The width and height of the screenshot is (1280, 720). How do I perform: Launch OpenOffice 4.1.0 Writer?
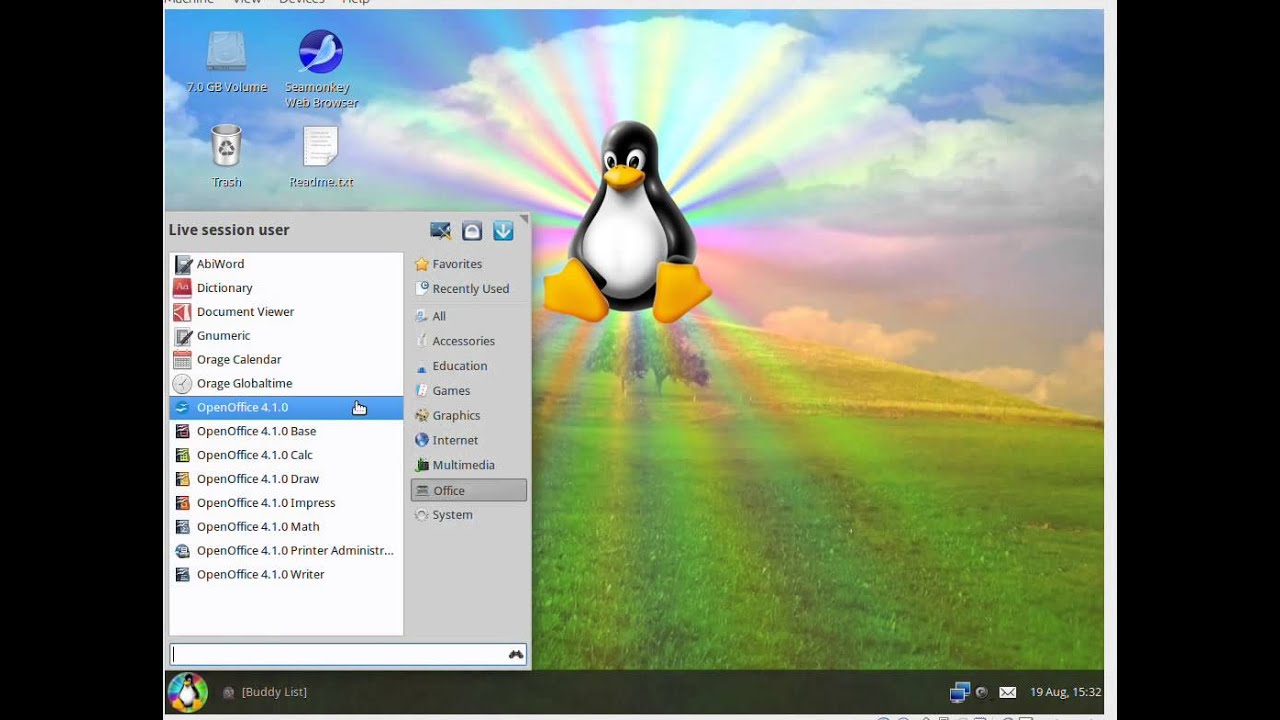point(286,575)
